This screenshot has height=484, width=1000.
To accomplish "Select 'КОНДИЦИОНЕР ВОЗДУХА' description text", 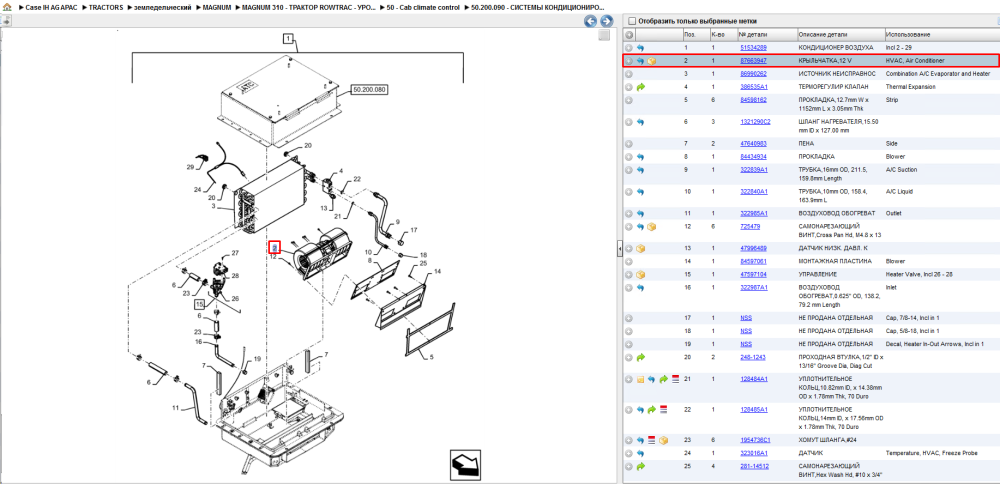I will 835,48.
